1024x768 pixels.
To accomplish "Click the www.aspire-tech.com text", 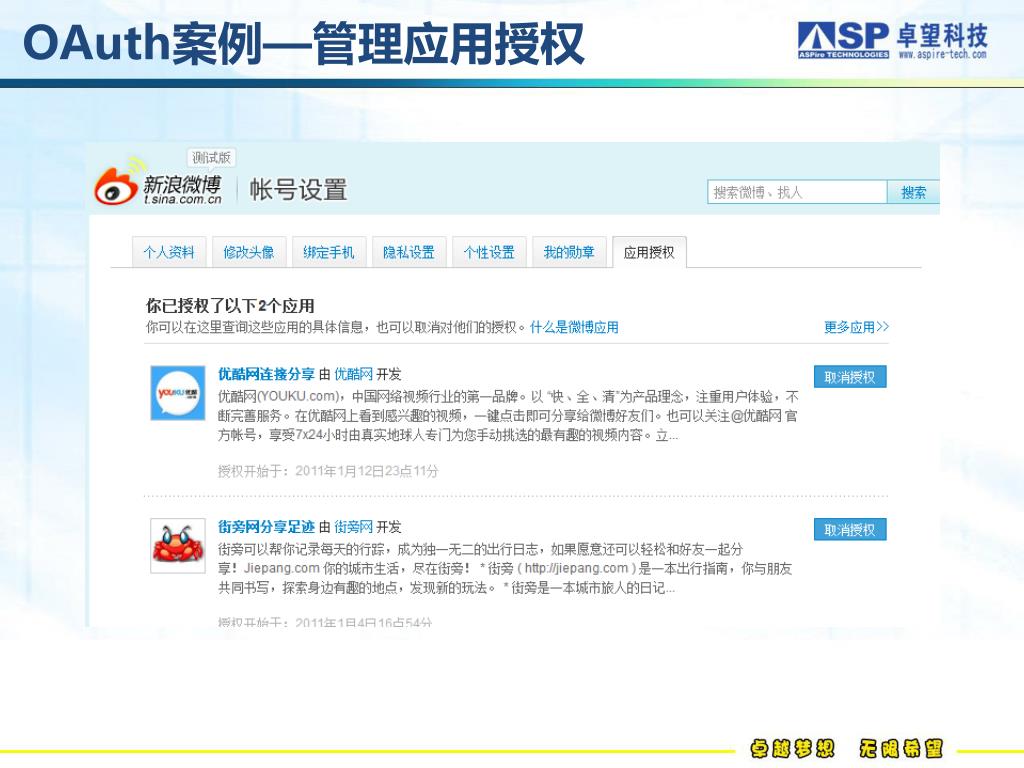I will (942, 54).
